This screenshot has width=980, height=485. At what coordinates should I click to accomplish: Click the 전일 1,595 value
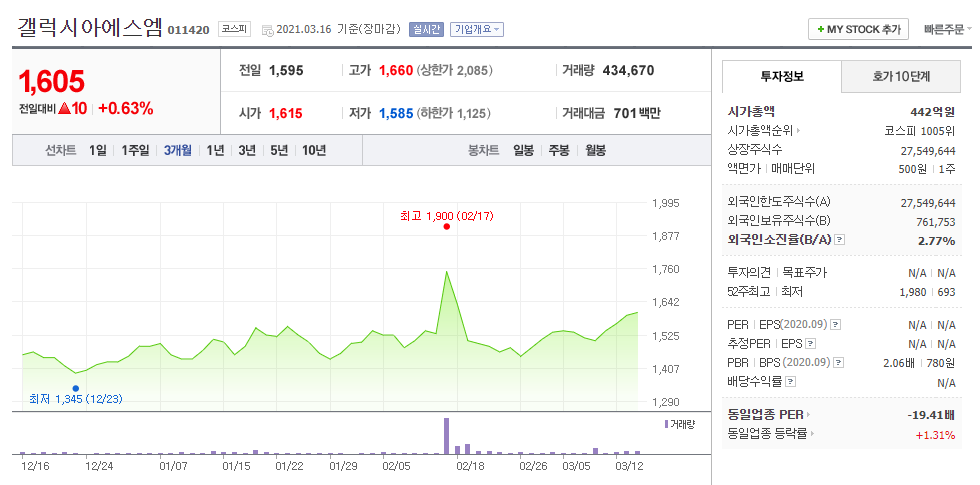(x=286, y=71)
